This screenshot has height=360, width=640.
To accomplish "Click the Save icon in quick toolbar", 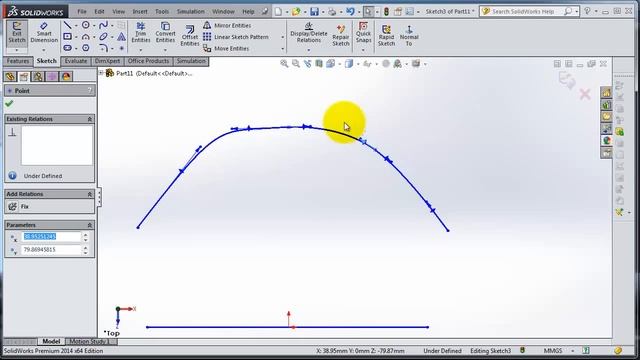I will [x=314, y=11].
